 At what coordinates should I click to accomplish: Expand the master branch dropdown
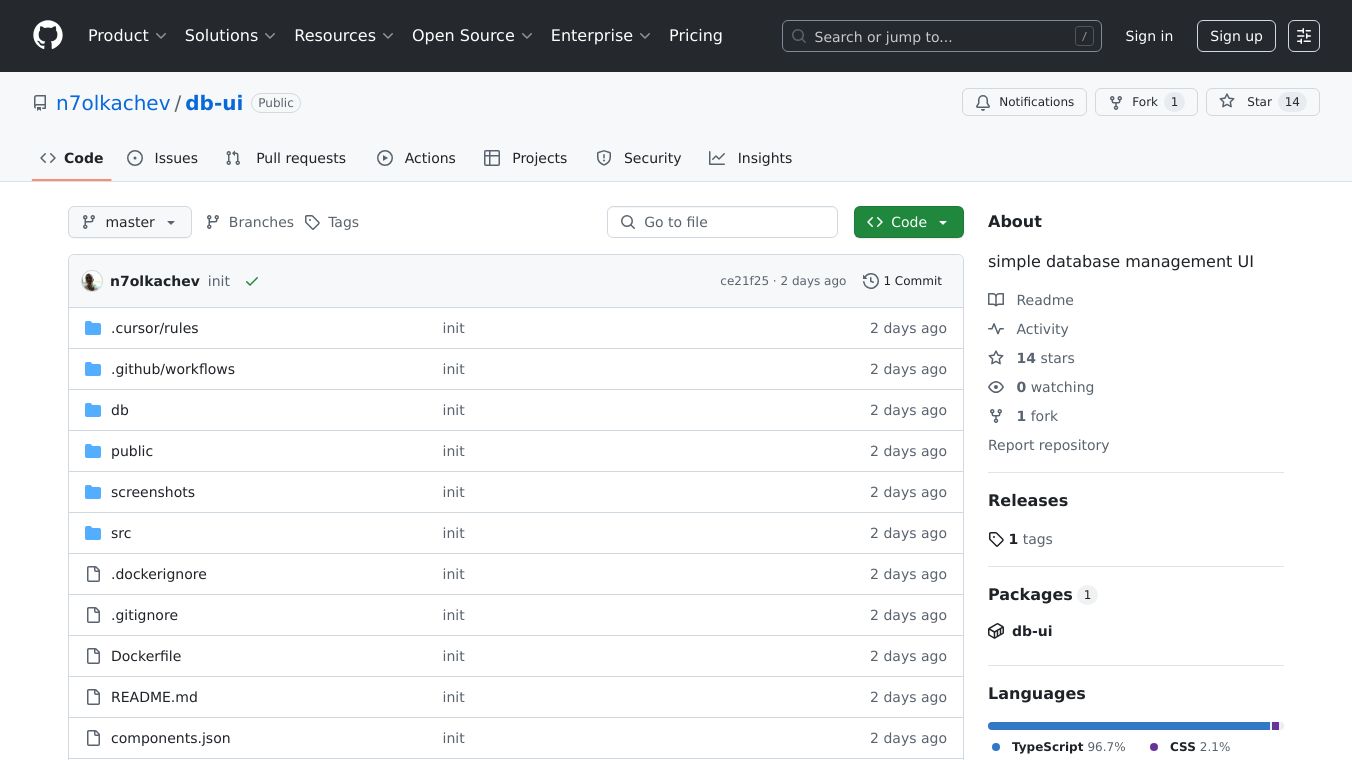click(x=130, y=222)
